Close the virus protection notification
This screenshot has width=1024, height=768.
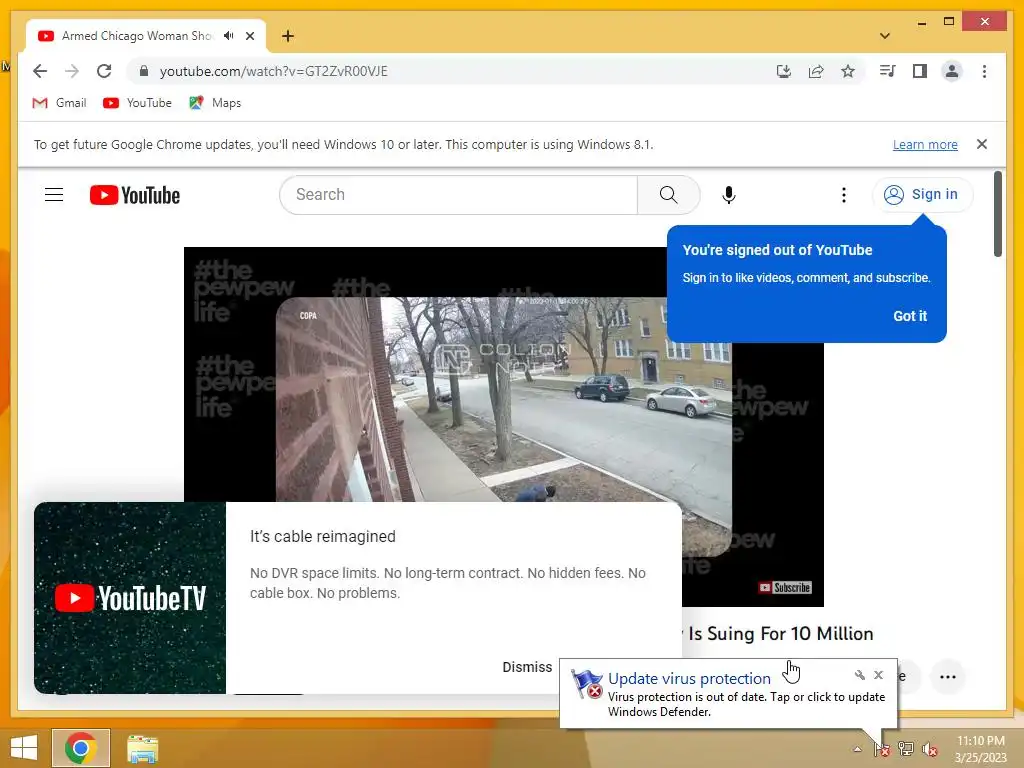pos(878,675)
